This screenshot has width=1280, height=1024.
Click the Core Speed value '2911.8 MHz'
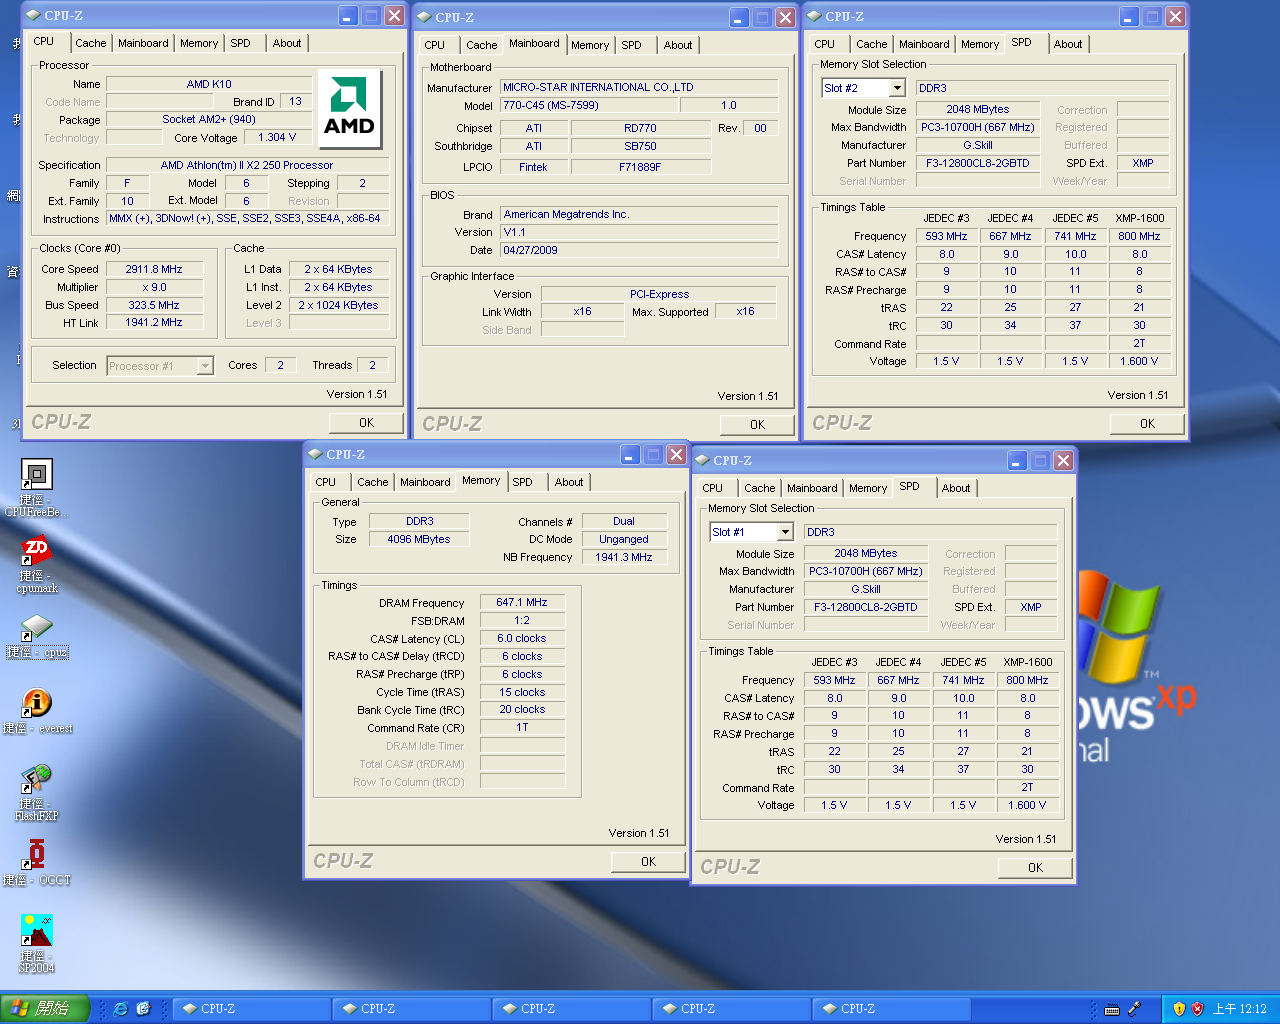coord(154,269)
